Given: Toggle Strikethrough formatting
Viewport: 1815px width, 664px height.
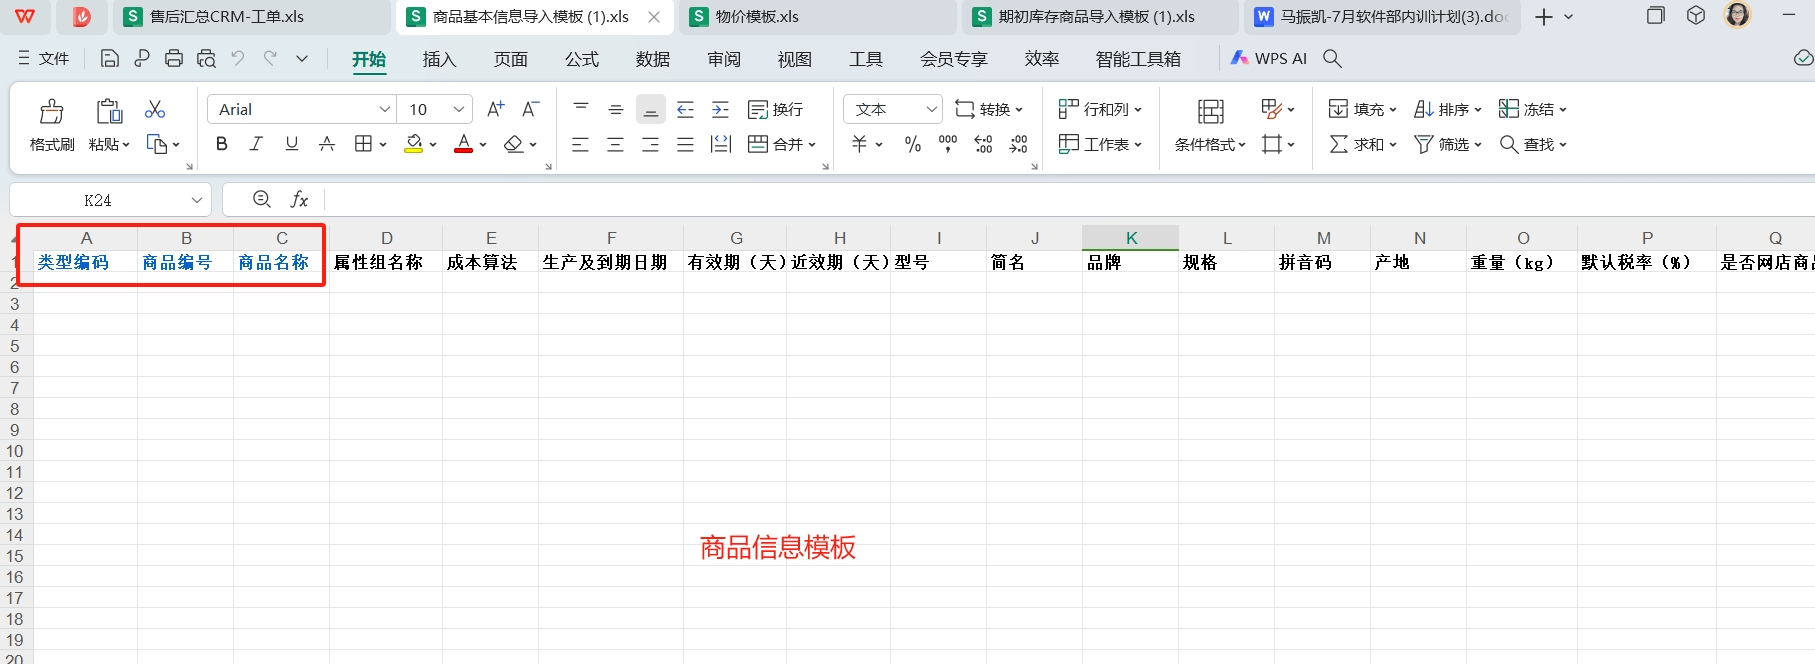Looking at the screenshot, I should tap(327, 144).
